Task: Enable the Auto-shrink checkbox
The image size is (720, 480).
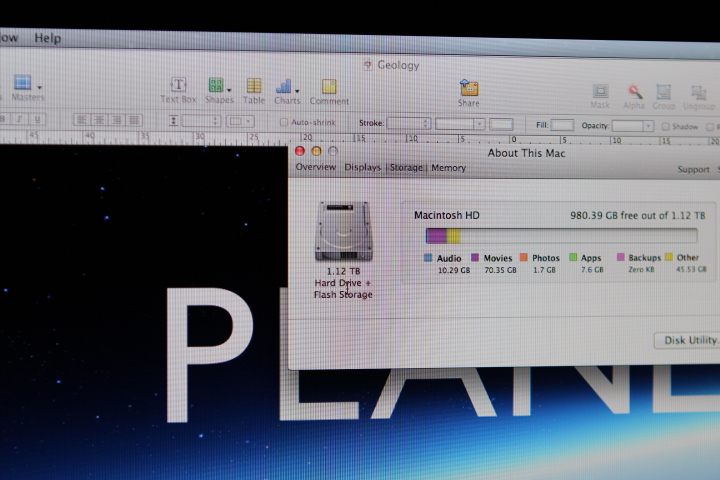Action: point(284,123)
